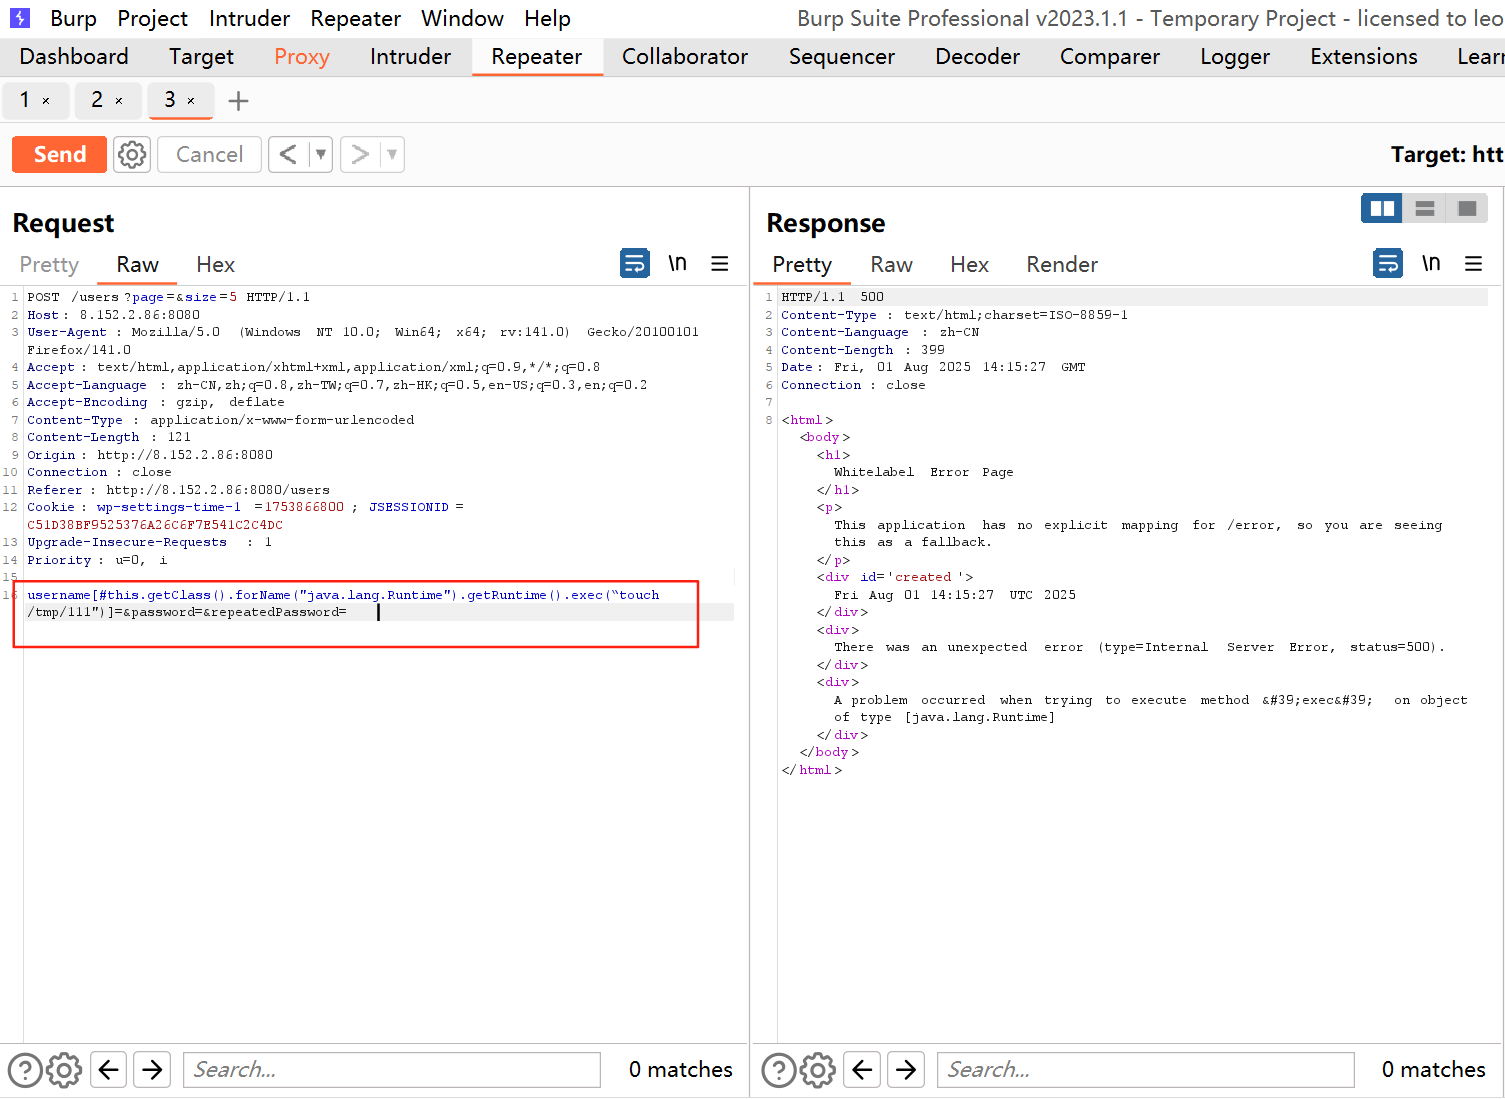Screen dimensions: 1505x1099
Task: Click the orange Send button
Action: click(60, 154)
